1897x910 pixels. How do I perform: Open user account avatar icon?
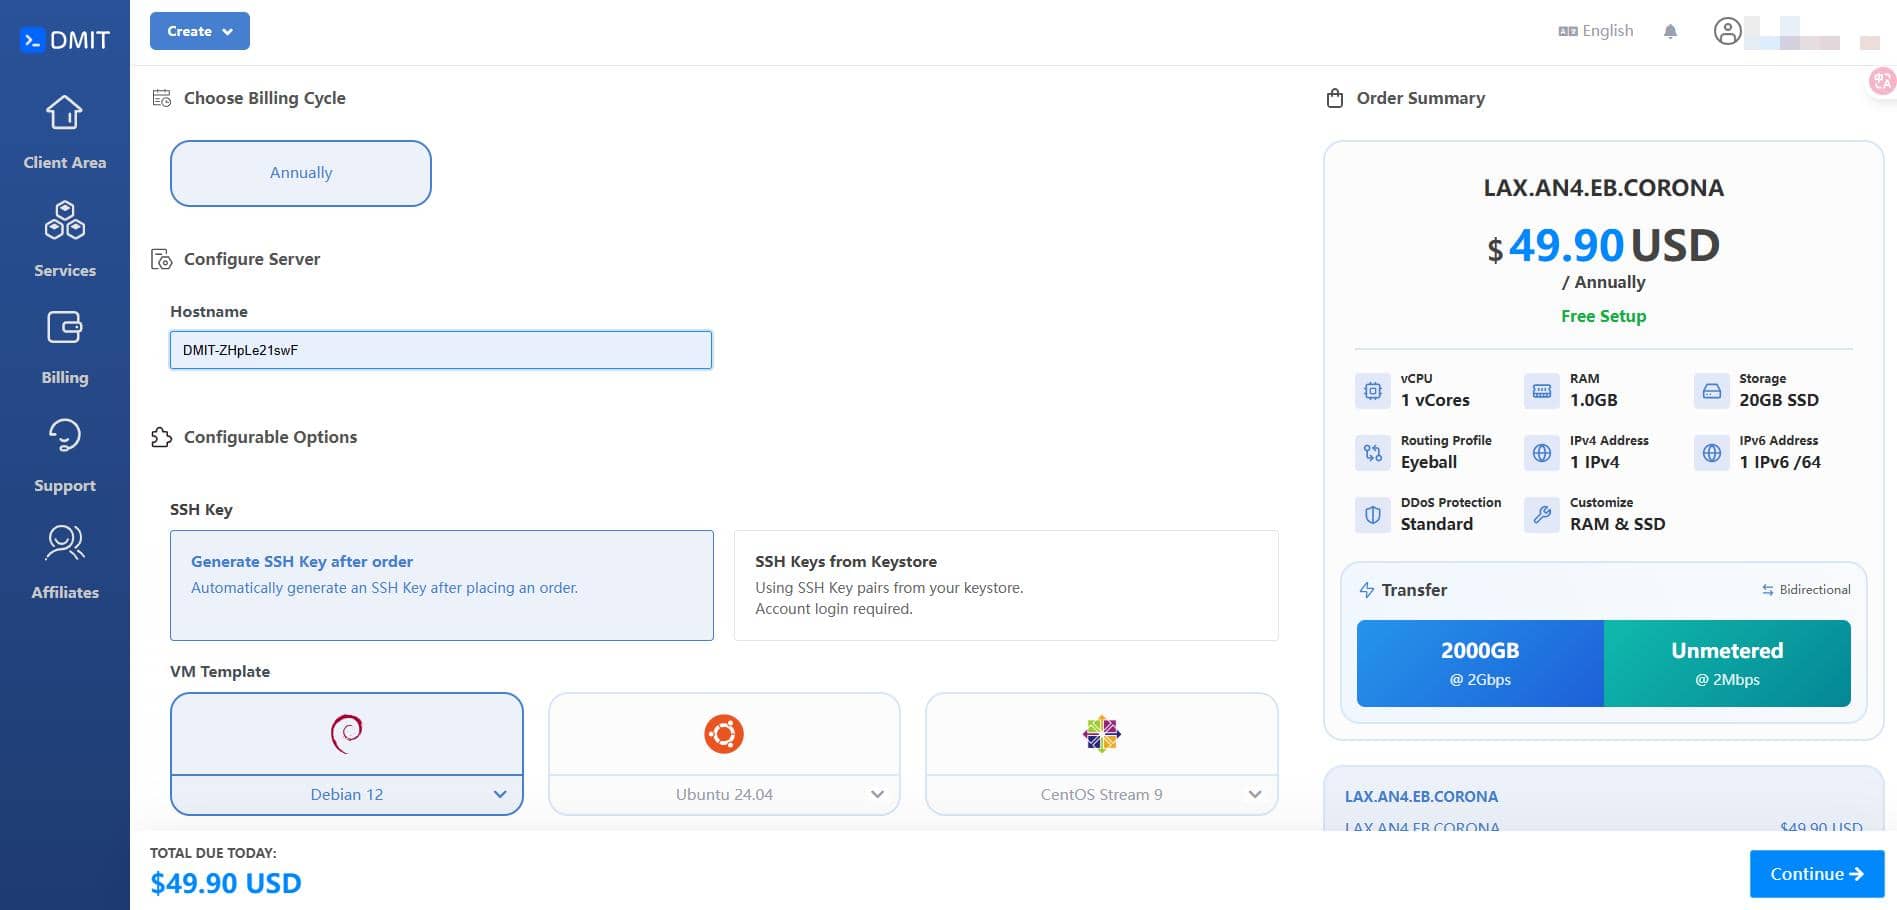(x=1727, y=32)
